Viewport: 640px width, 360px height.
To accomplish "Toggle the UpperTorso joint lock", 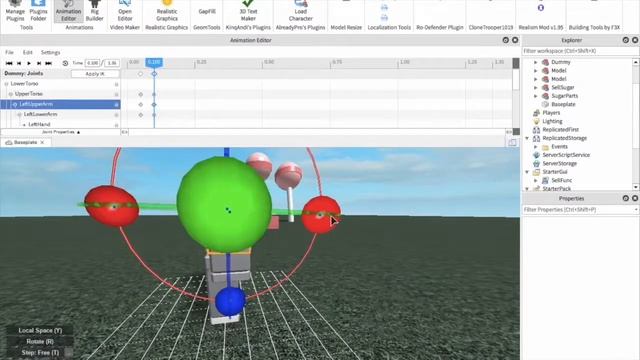I will [x=116, y=94].
